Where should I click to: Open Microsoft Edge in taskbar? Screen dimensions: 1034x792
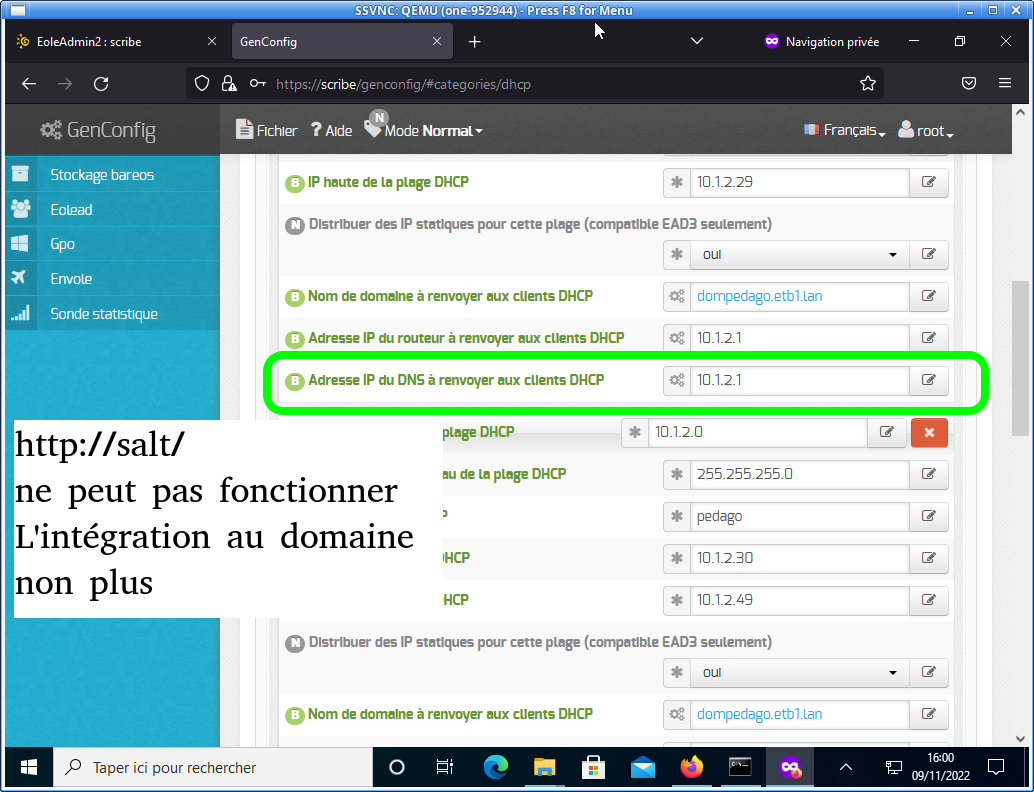click(x=495, y=767)
